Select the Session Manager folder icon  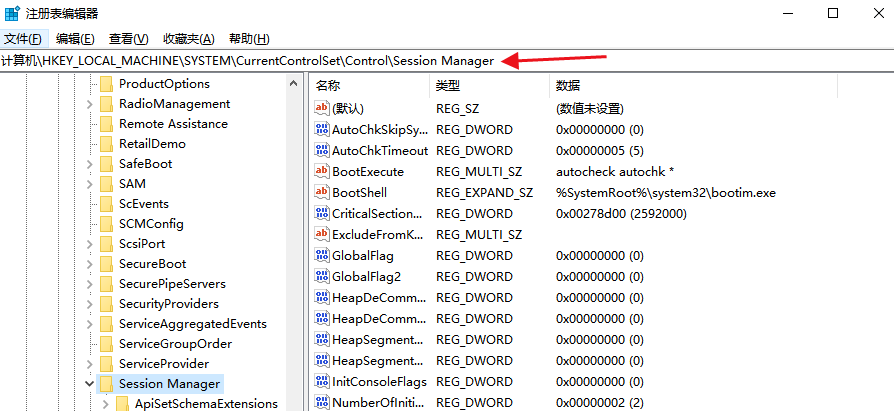coord(107,384)
